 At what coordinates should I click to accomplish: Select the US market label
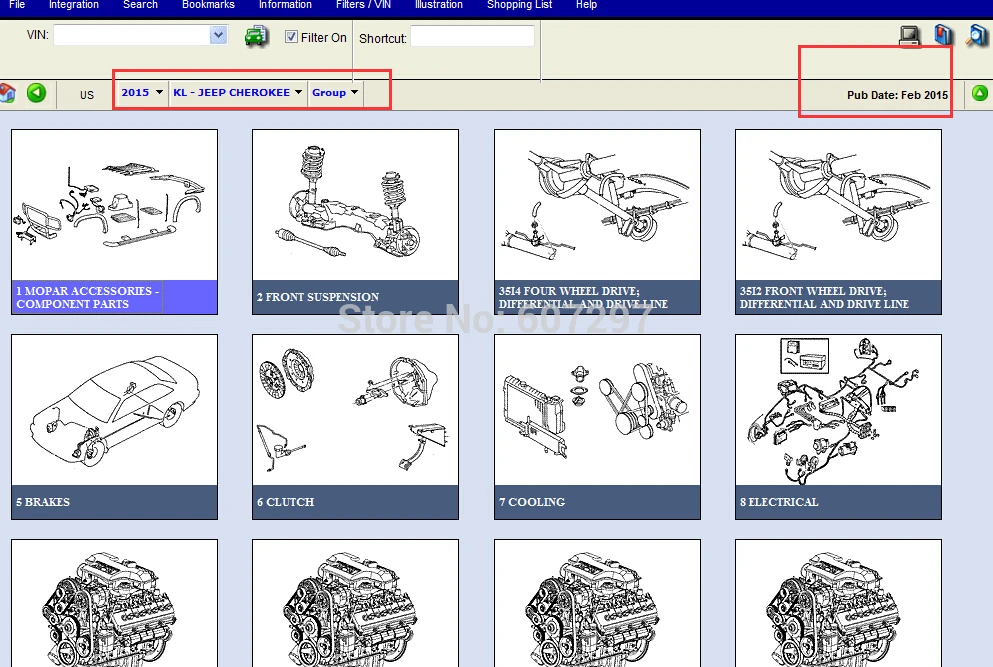(87, 95)
